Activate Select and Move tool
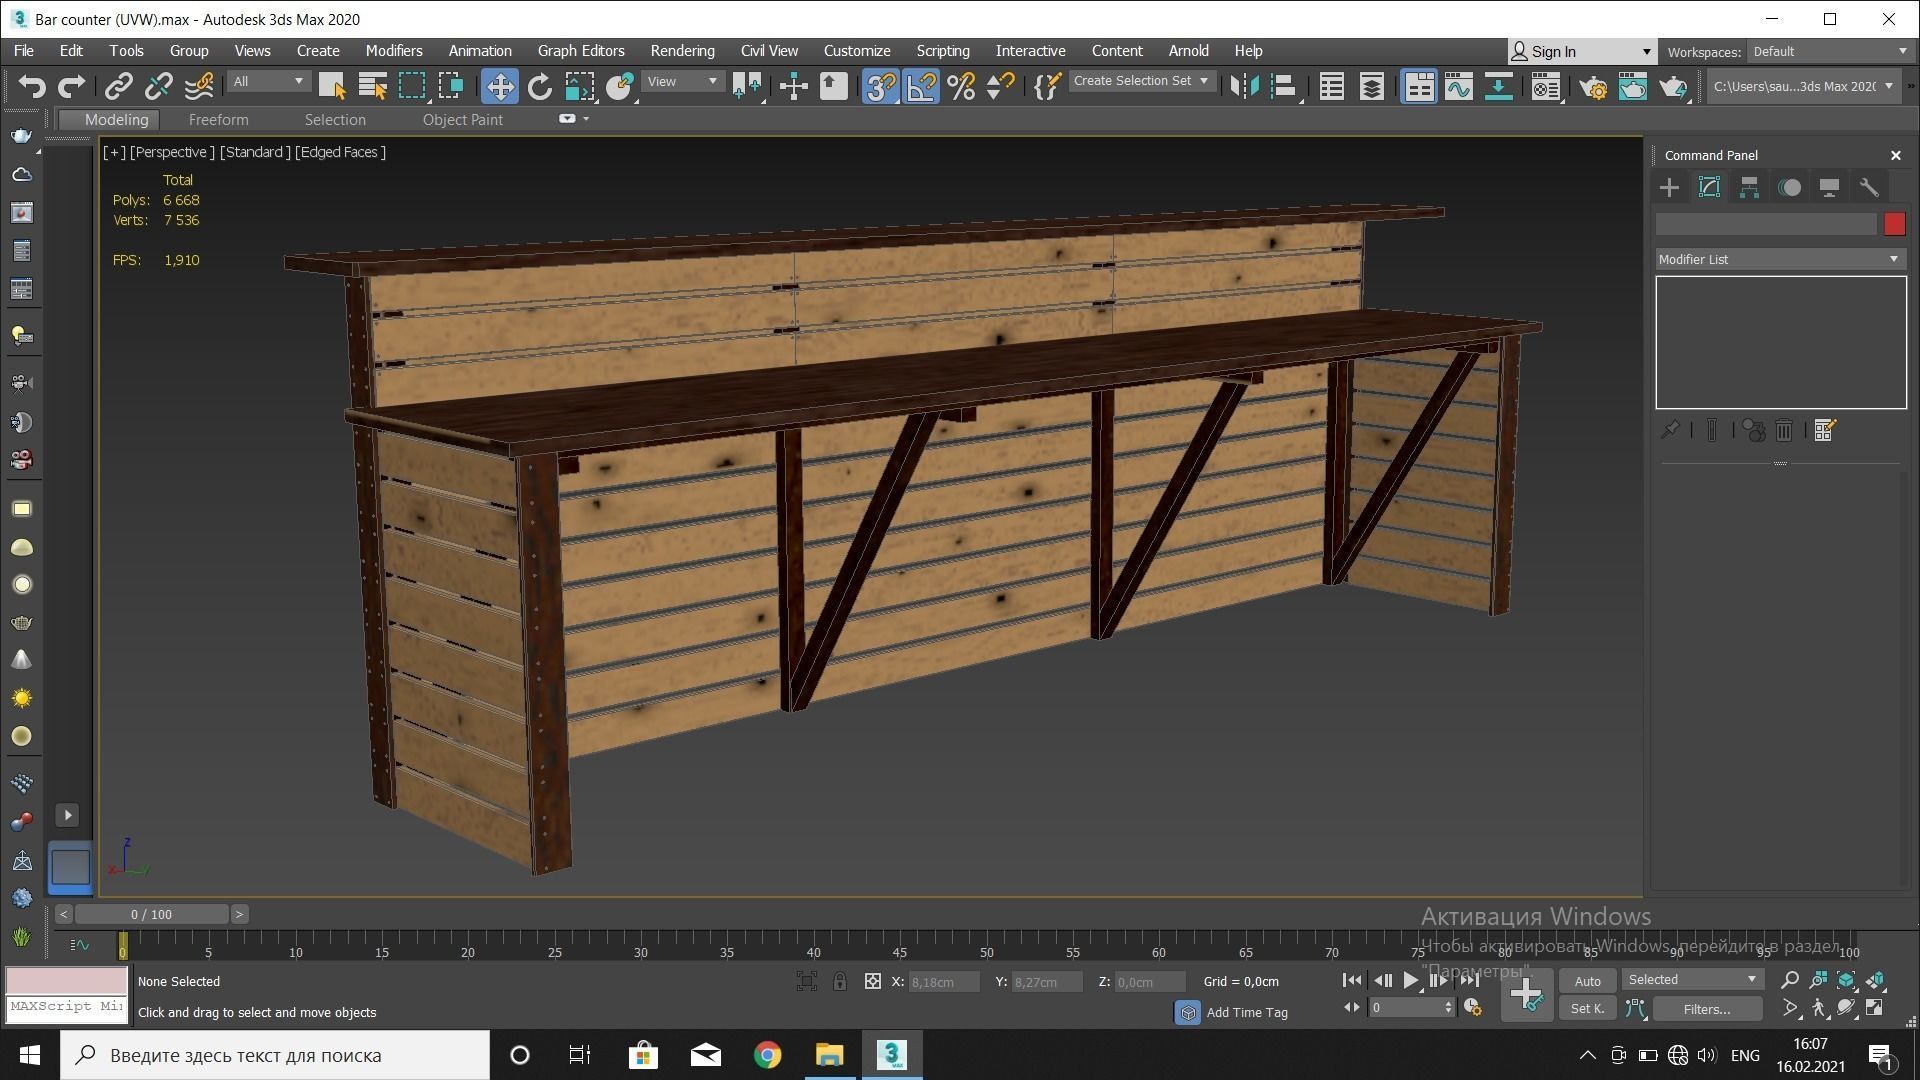Screen dimensions: 1920x1080 tap(499, 87)
